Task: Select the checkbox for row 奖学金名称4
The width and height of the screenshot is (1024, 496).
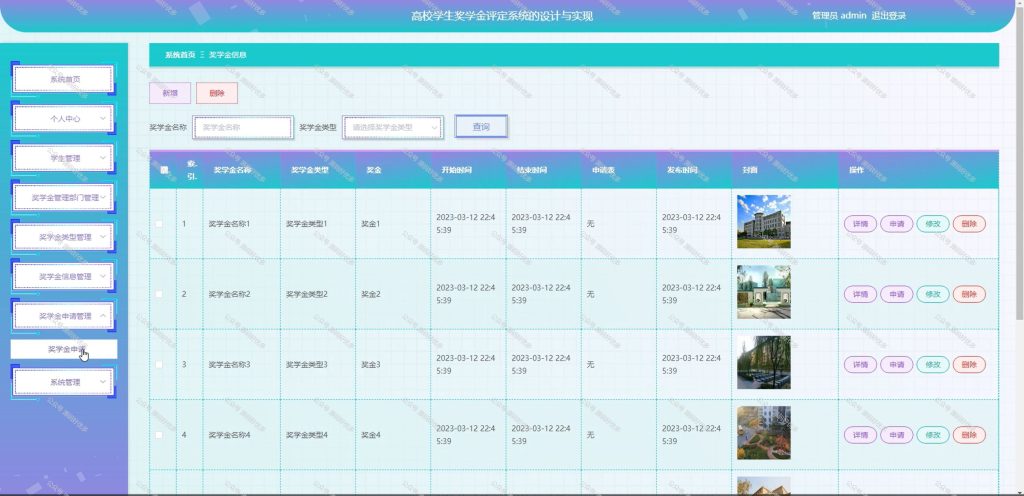Action: pyautogui.click(x=159, y=435)
